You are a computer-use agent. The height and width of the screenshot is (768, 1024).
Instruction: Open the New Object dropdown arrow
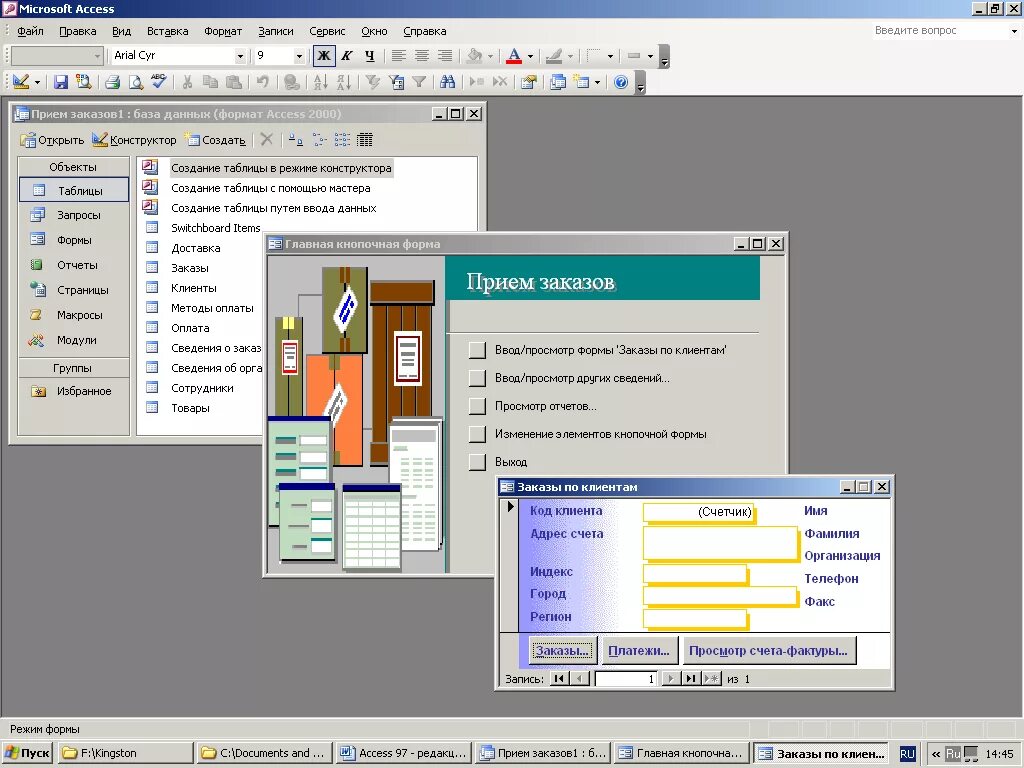pos(597,82)
